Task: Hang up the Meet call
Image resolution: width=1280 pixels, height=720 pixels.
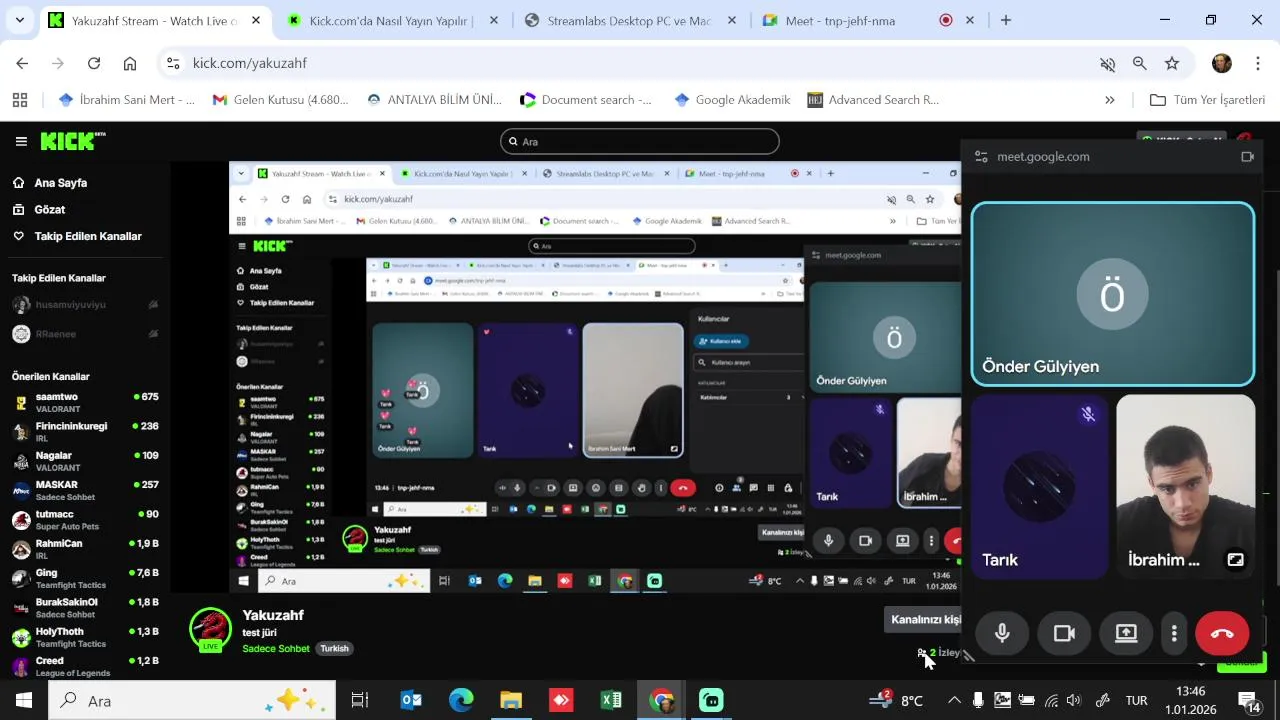Action: click(x=1222, y=634)
